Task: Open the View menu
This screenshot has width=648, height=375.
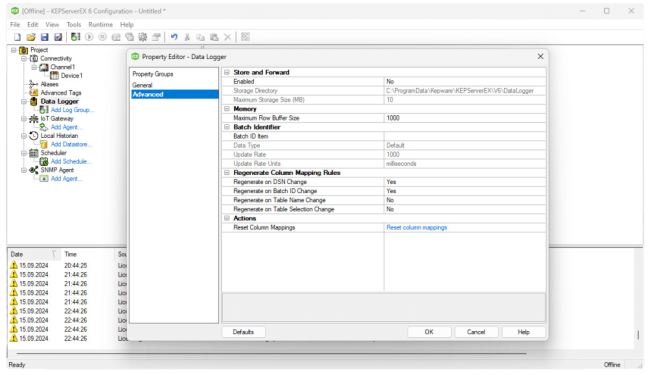Action: pyautogui.click(x=52, y=25)
